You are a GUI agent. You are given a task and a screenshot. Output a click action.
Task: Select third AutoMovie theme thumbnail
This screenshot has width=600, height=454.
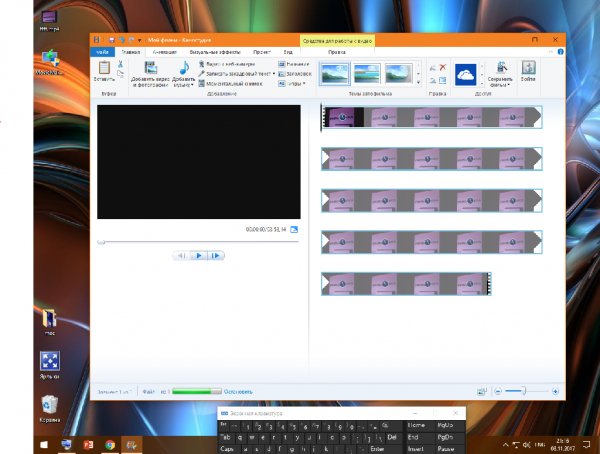[398, 74]
